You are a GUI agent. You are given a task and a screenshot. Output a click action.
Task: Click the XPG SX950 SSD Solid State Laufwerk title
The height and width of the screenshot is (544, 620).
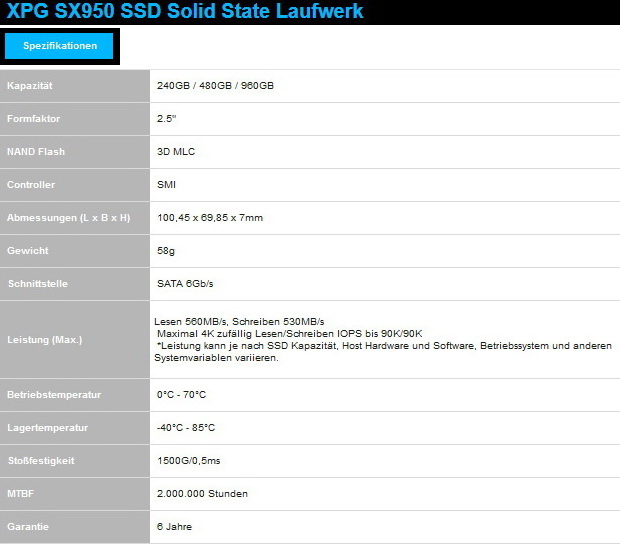tap(185, 11)
